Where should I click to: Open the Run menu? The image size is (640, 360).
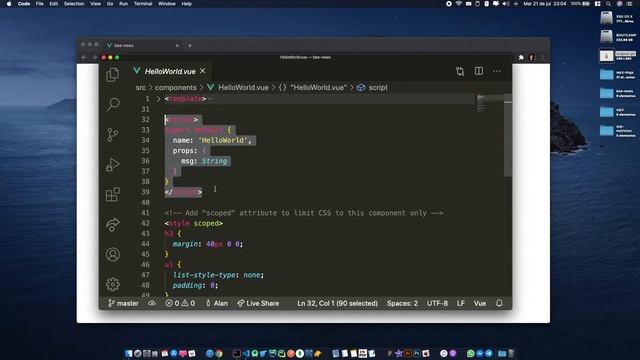click(x=123, y=4)
